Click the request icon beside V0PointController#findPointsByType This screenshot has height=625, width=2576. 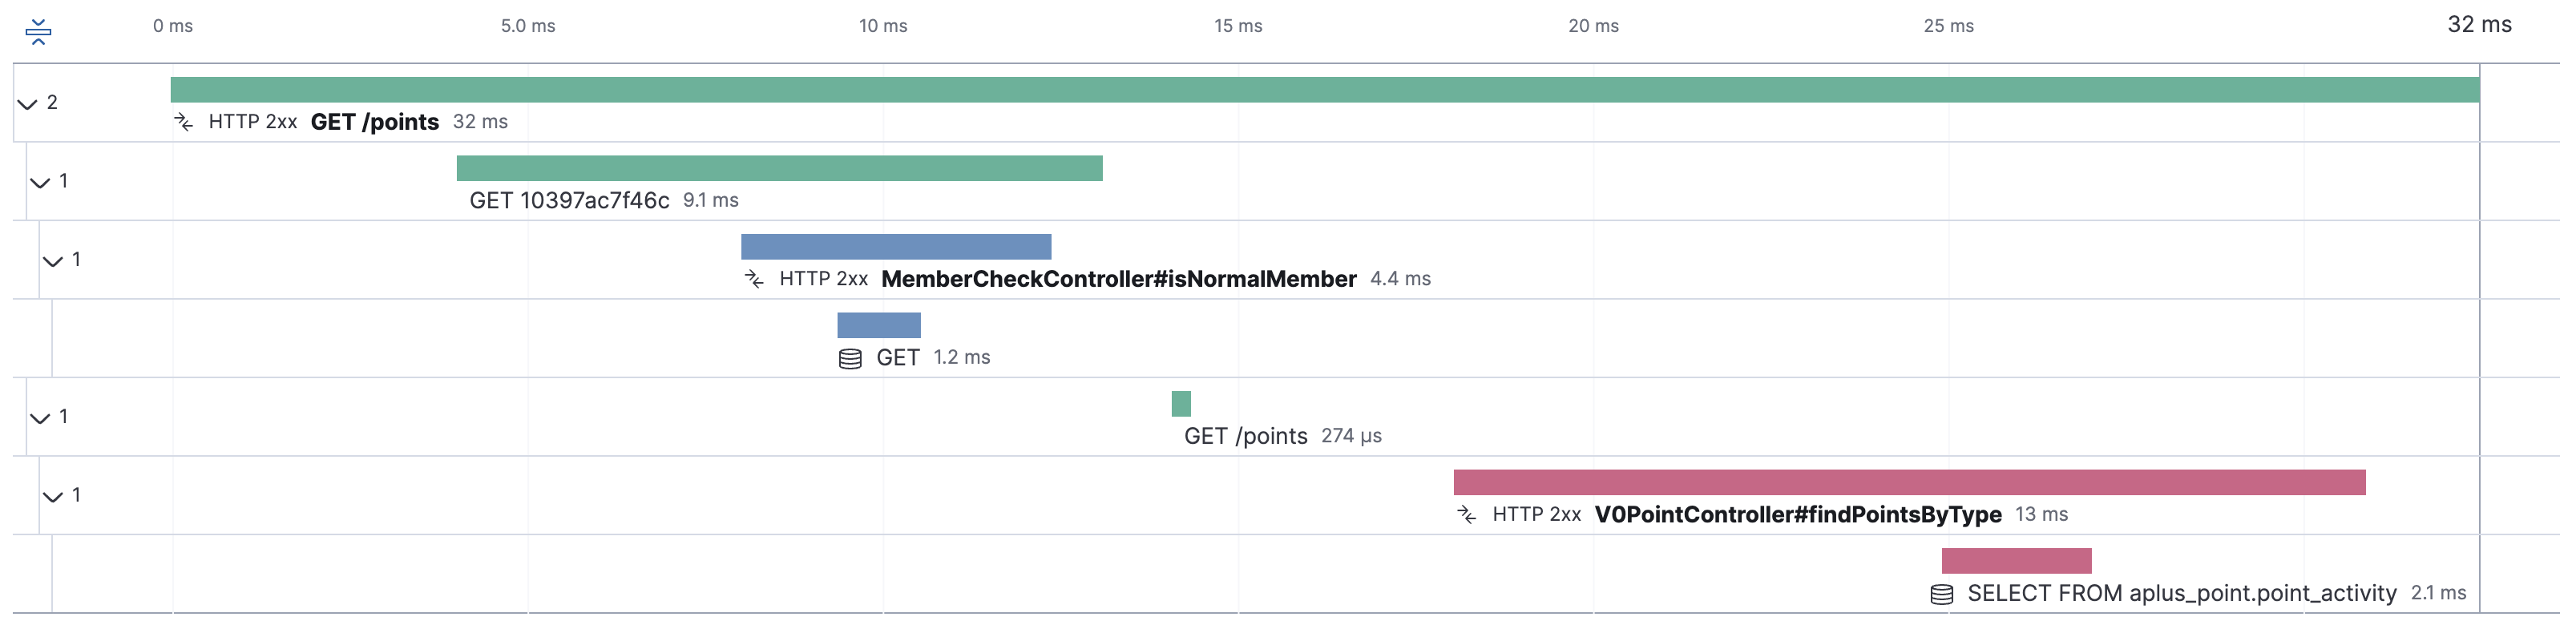click(x=1467, y=515)
